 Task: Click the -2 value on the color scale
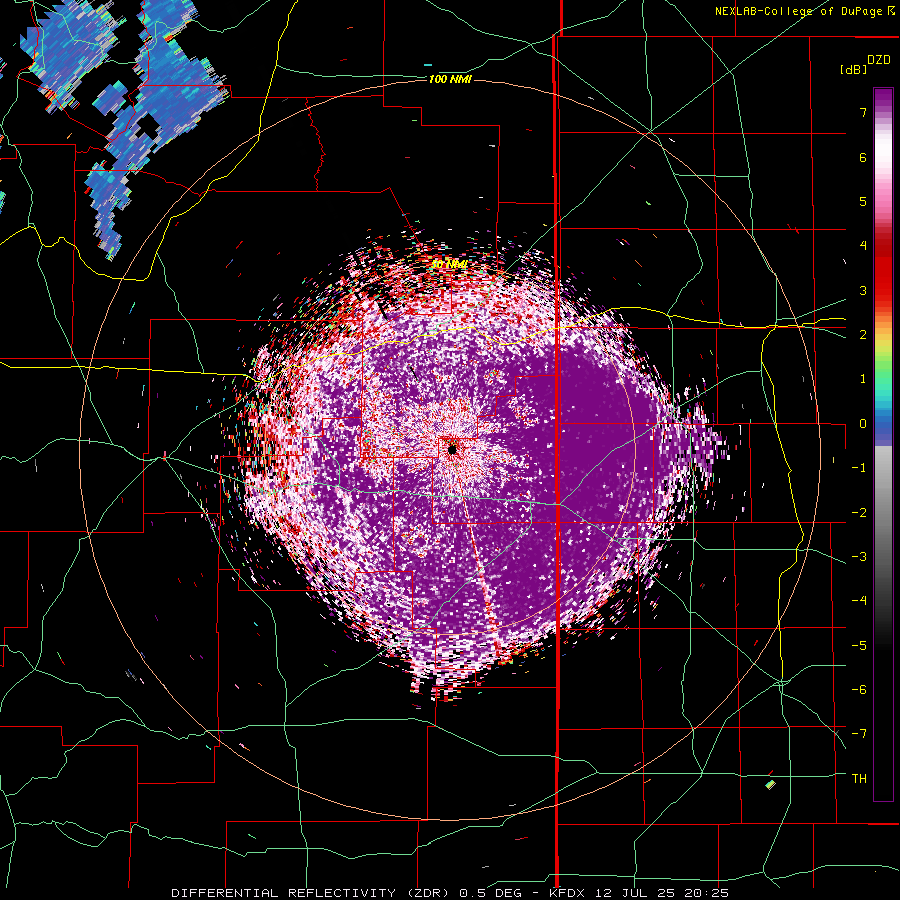pos(859,513)
